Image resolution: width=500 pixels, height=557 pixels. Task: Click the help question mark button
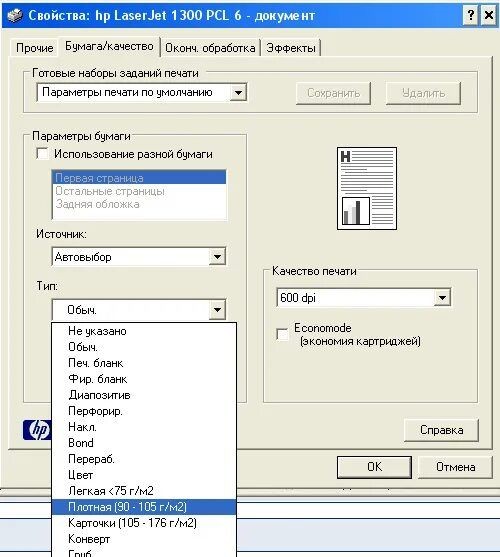coord(471,15)
